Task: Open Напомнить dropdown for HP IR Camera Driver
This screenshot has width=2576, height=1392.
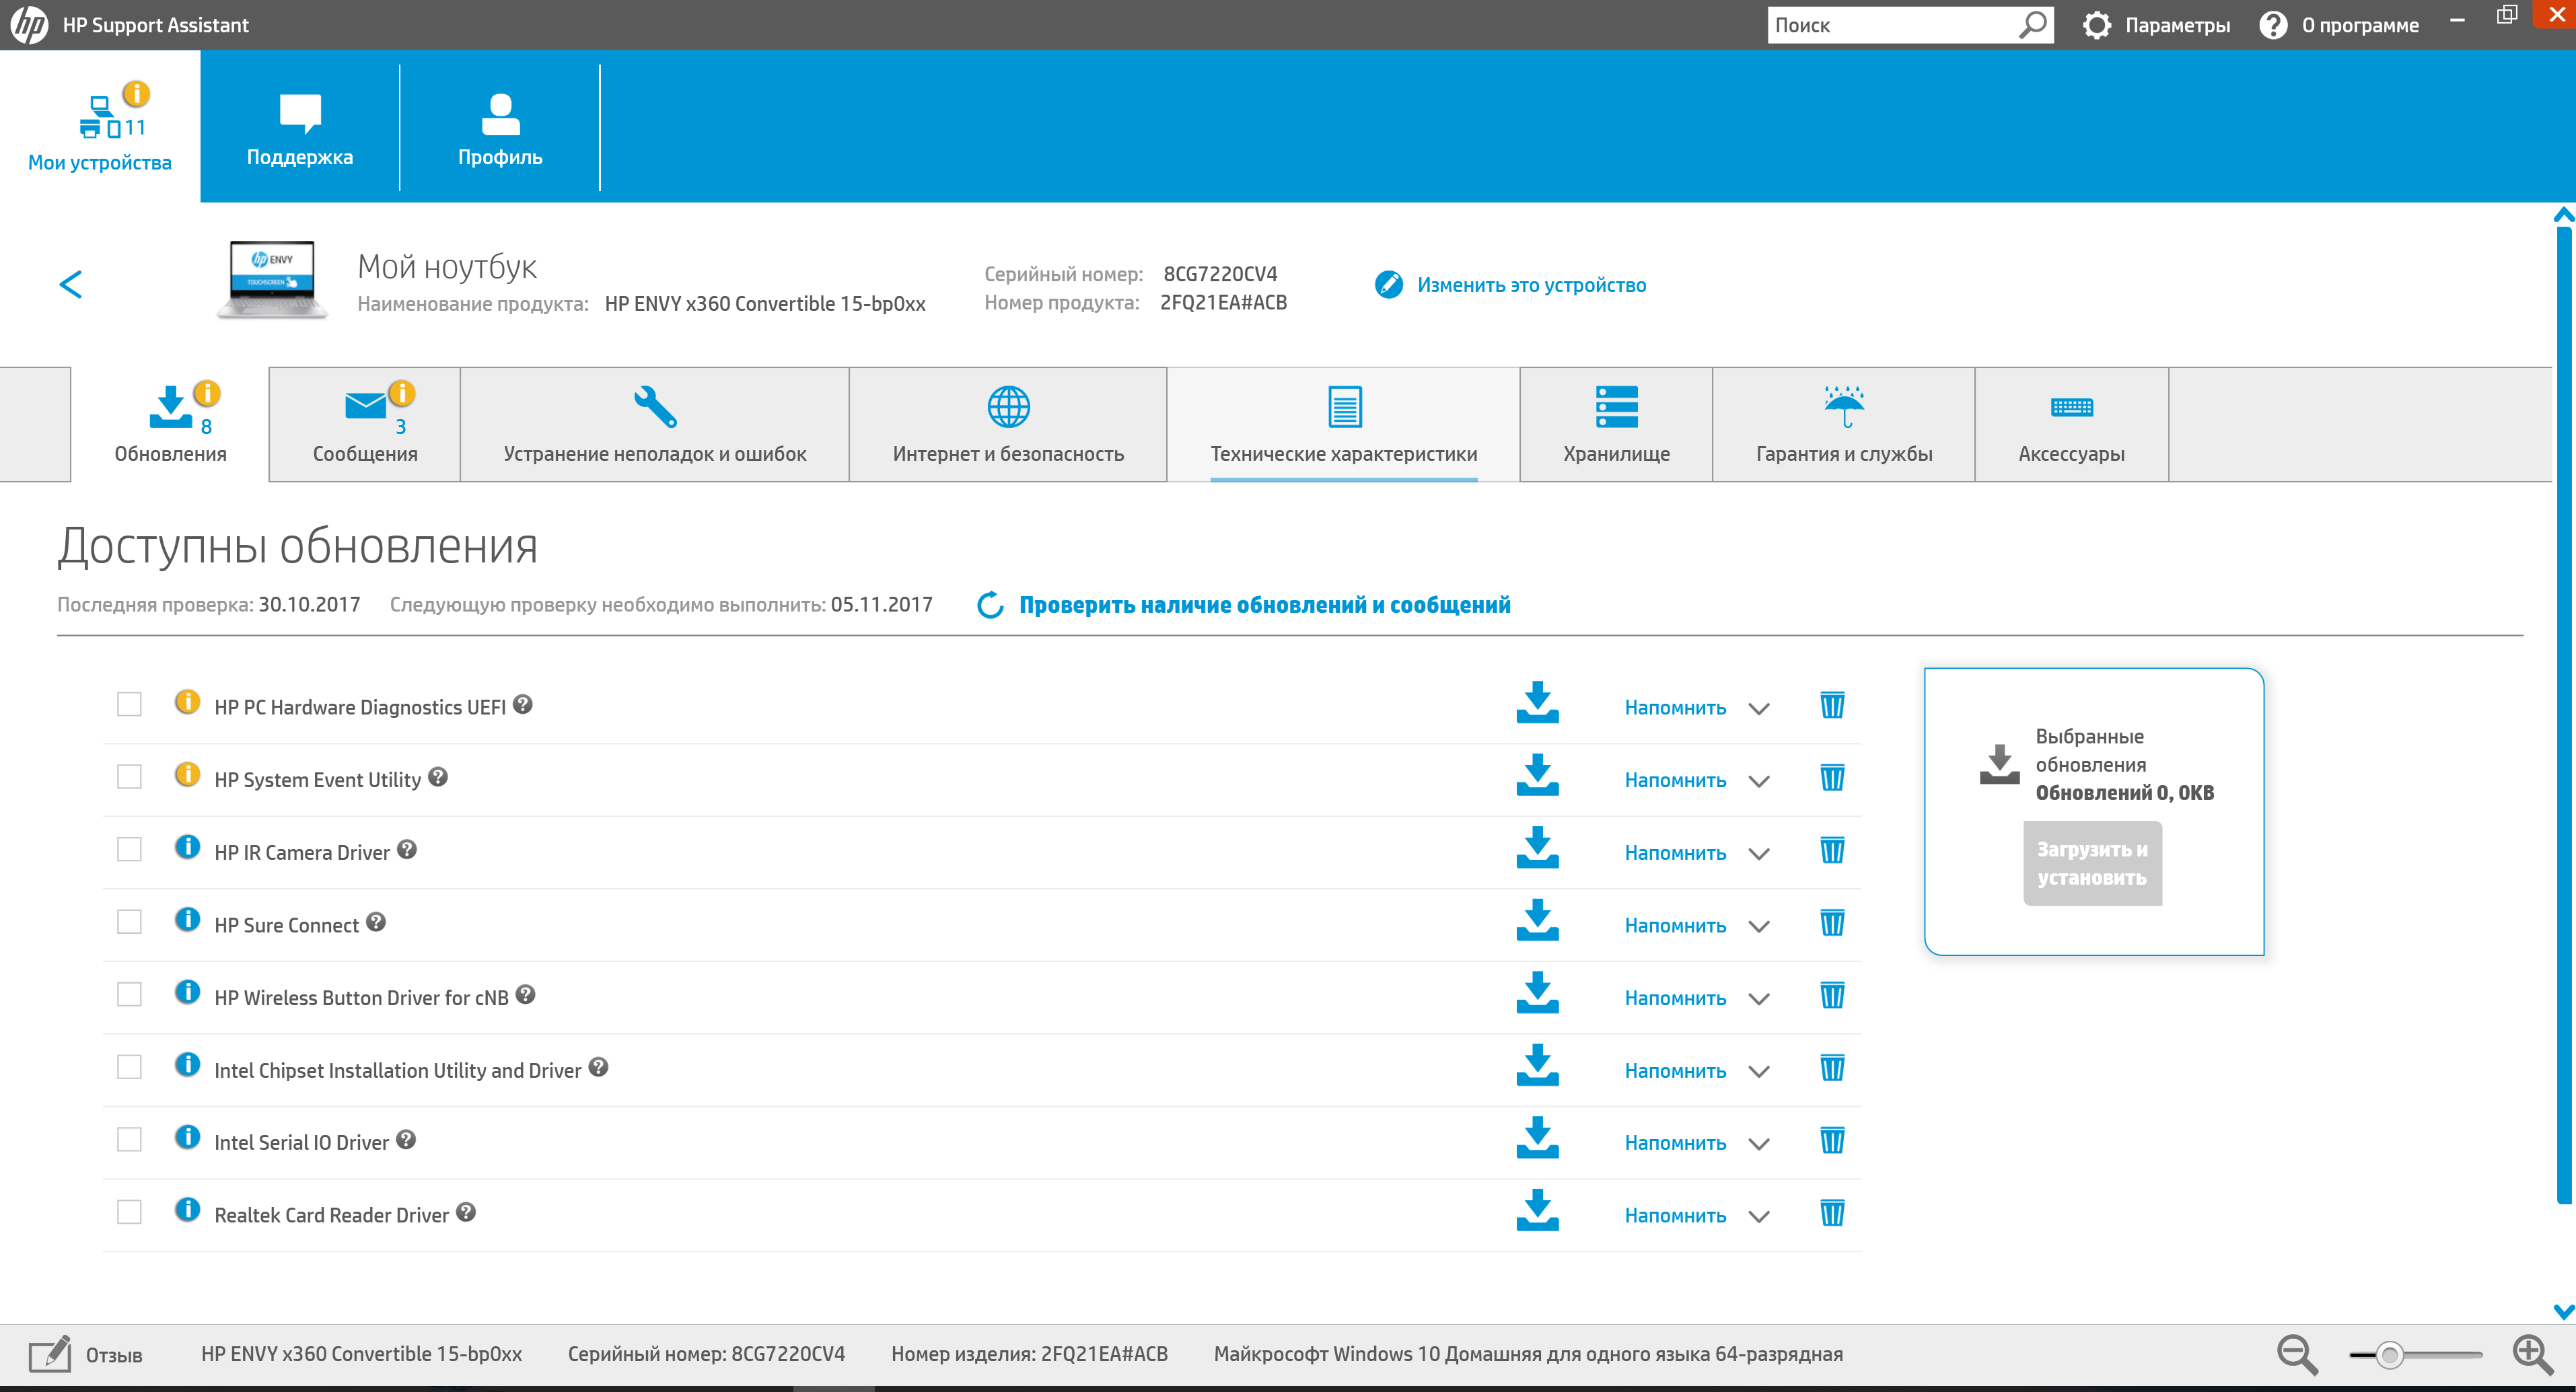Action: pos(1759,854)
